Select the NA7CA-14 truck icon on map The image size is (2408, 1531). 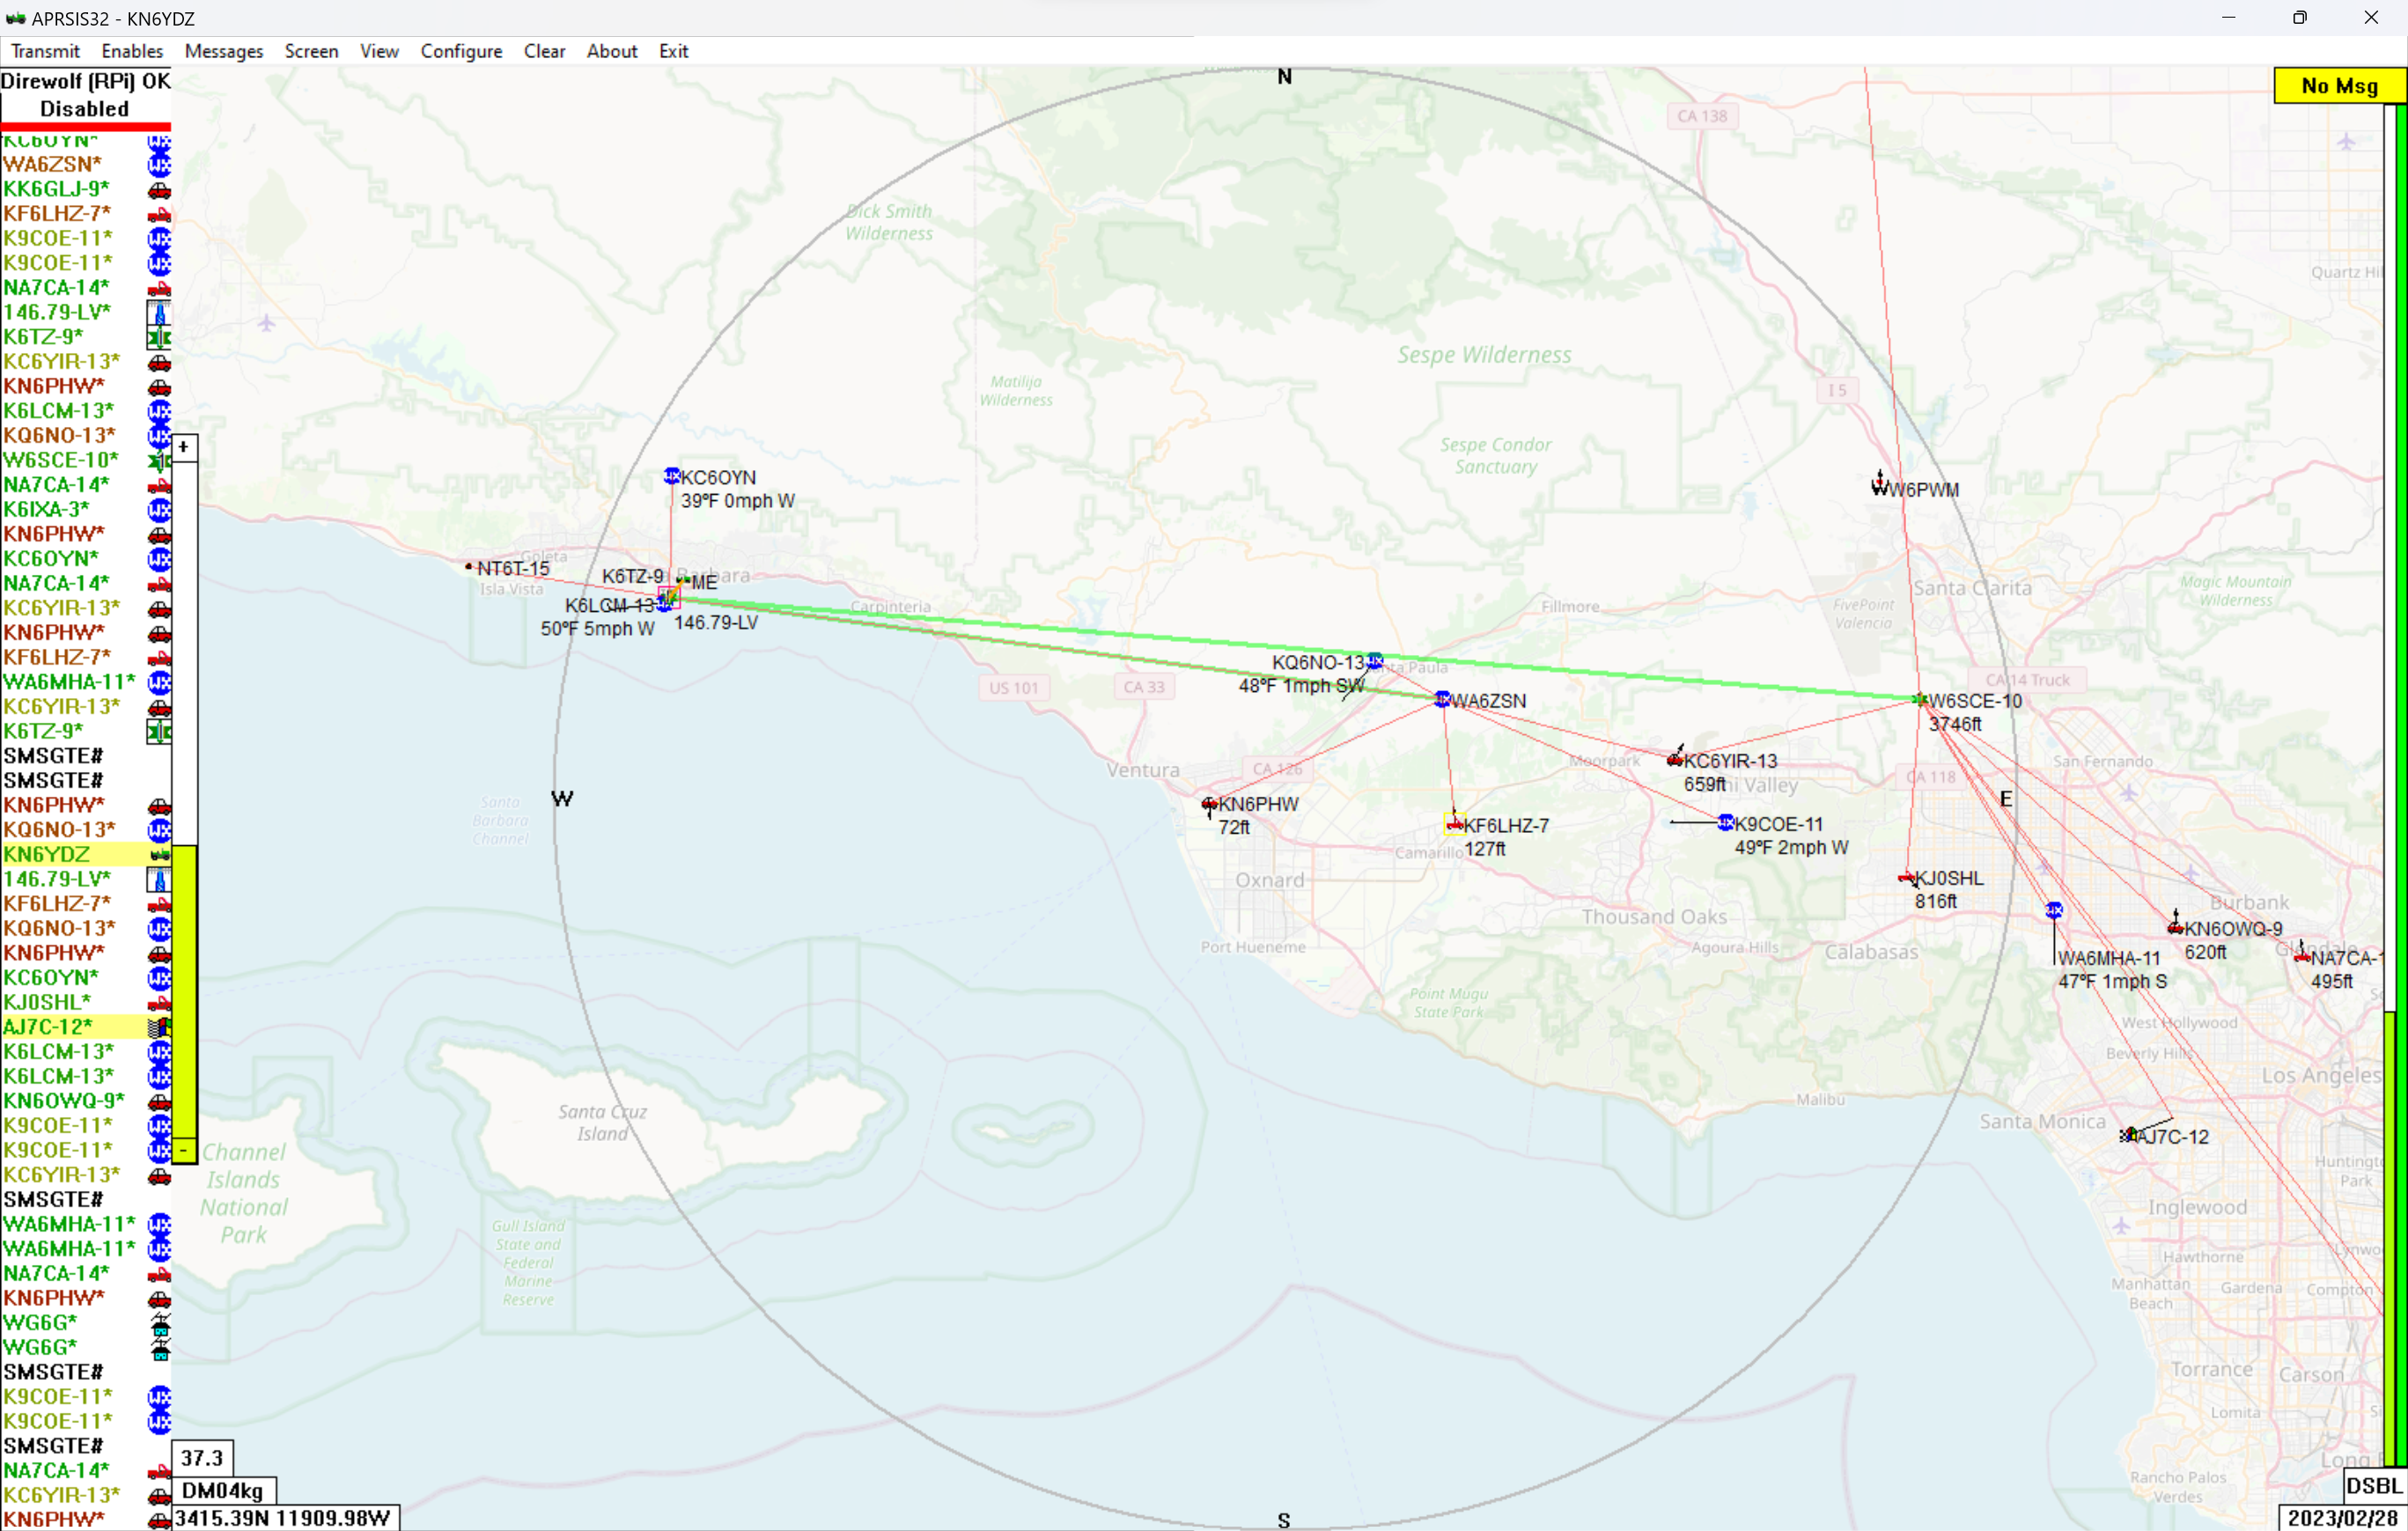(x=2302, y=956)
